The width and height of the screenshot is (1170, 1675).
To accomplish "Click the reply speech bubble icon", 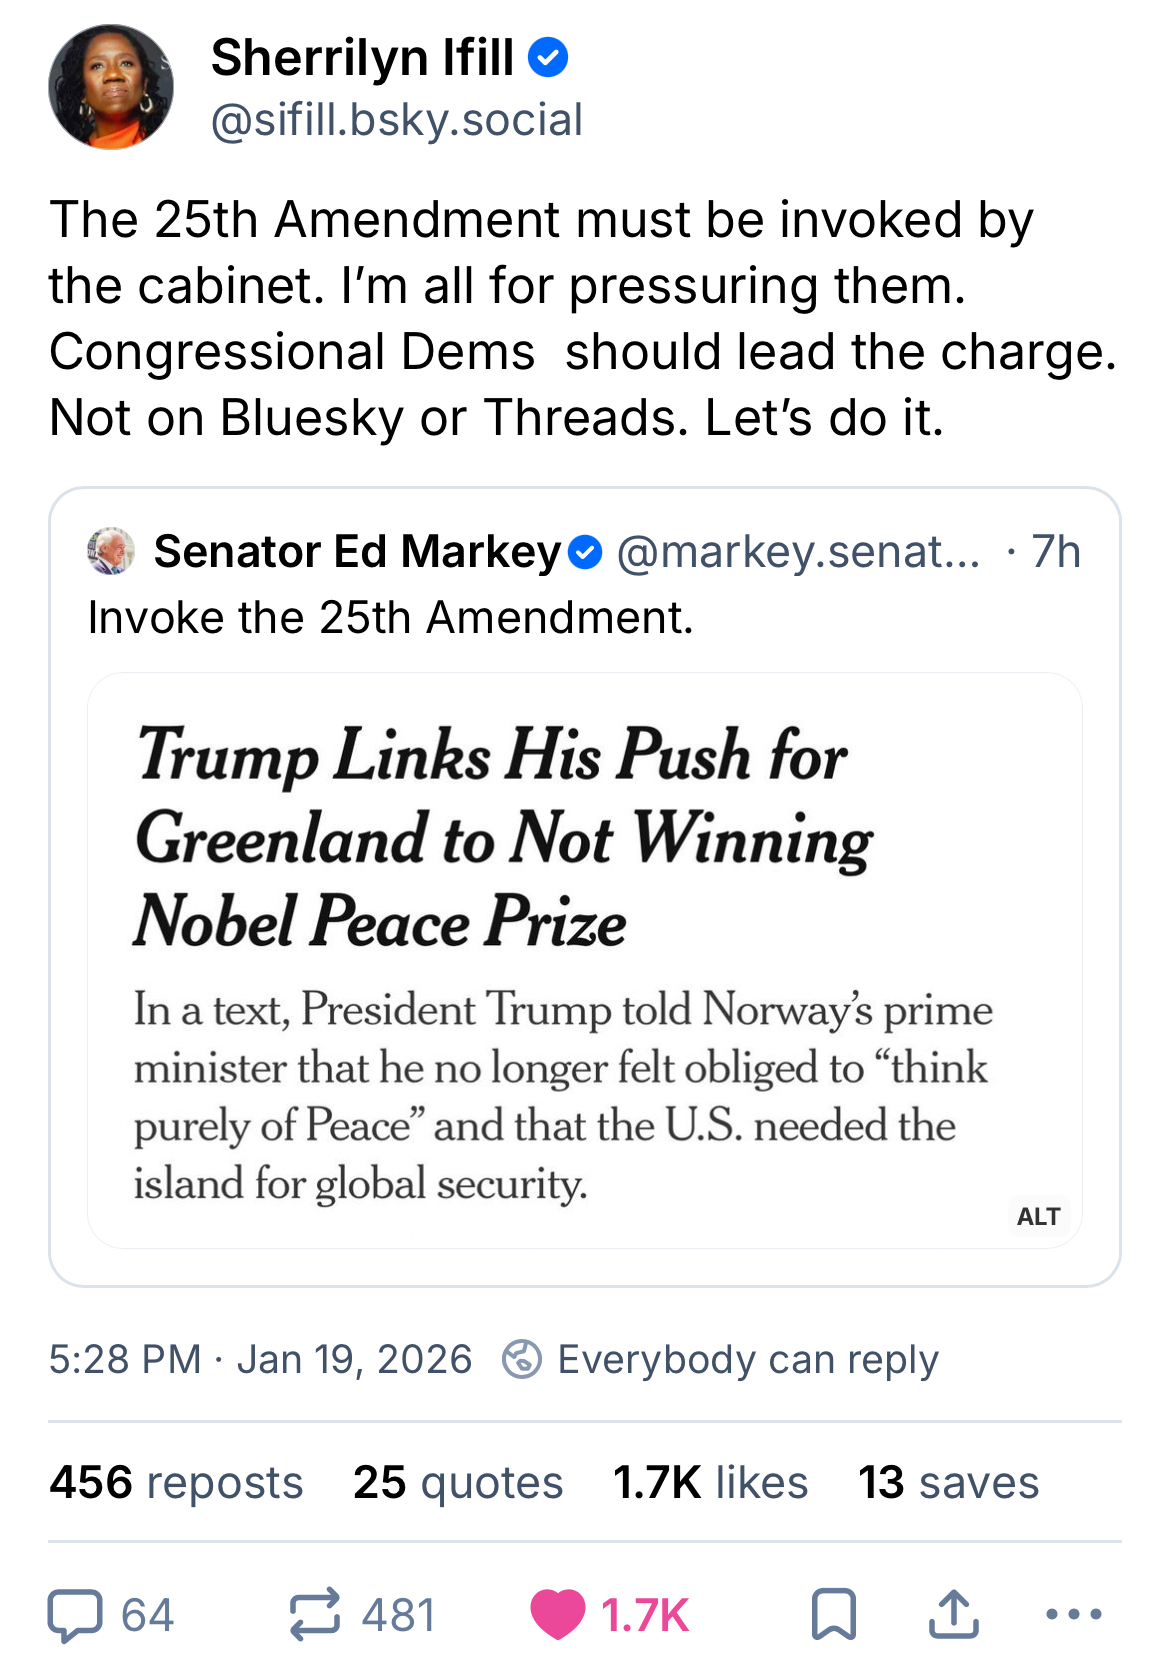I will 75,1614.
